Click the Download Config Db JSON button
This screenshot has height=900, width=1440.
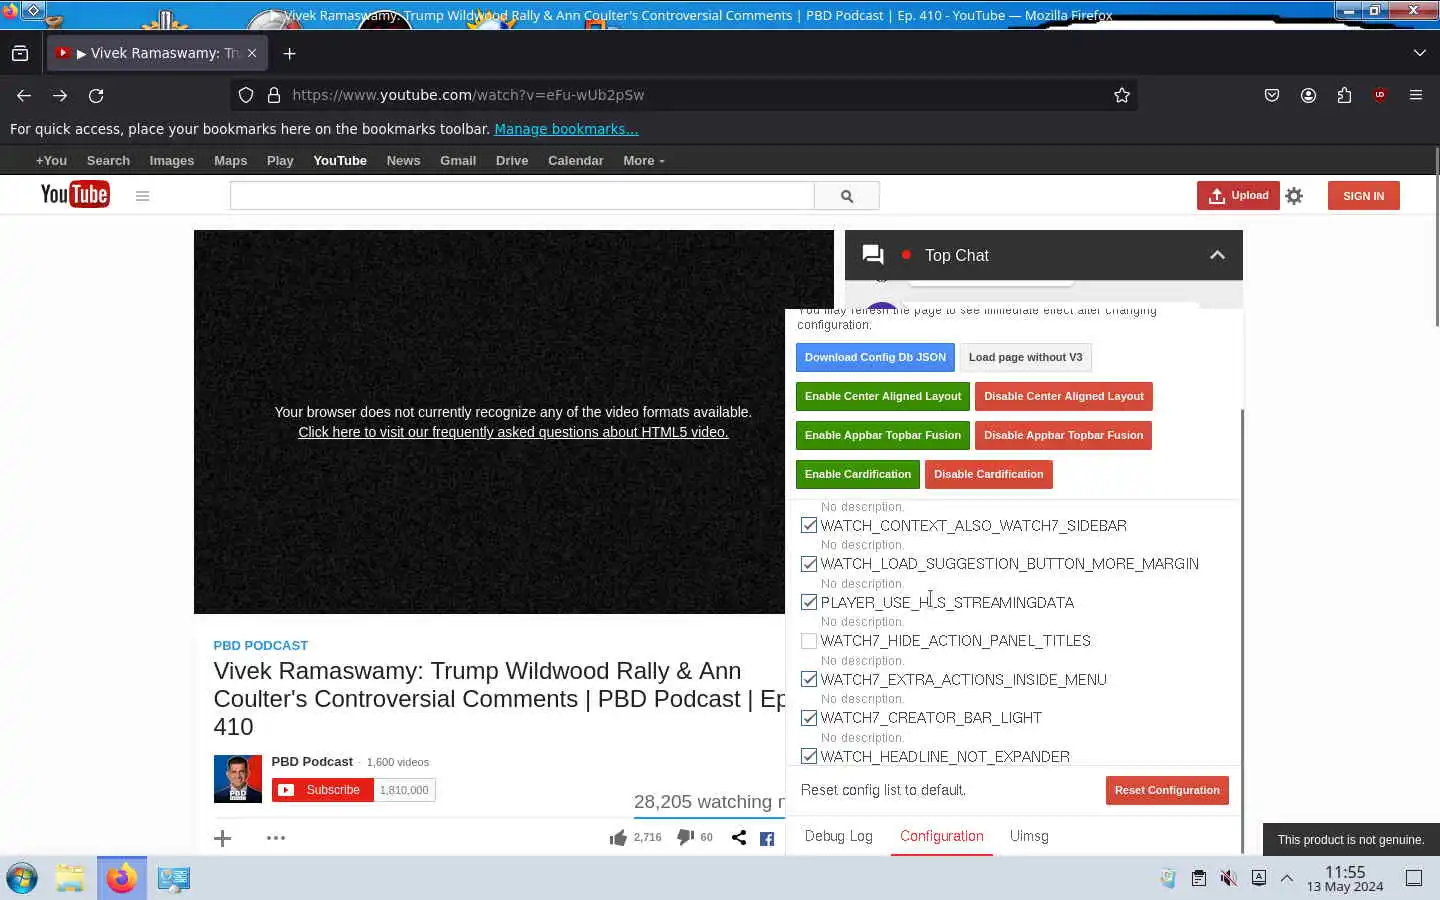[875, 357]
